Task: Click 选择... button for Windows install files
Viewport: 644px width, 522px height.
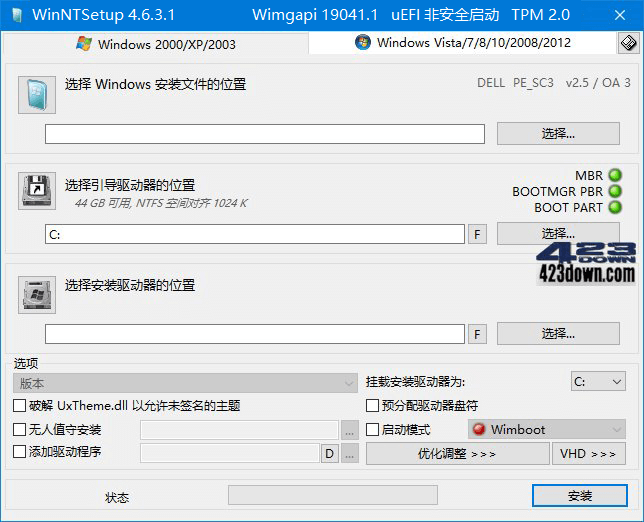Action: pyautogui.click(x=558, y=133)
